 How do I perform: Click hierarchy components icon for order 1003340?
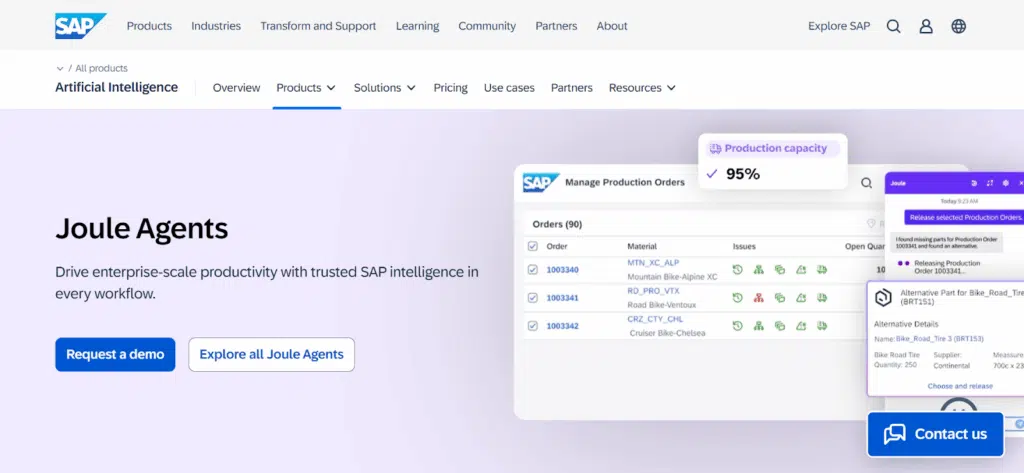point(758,269)
